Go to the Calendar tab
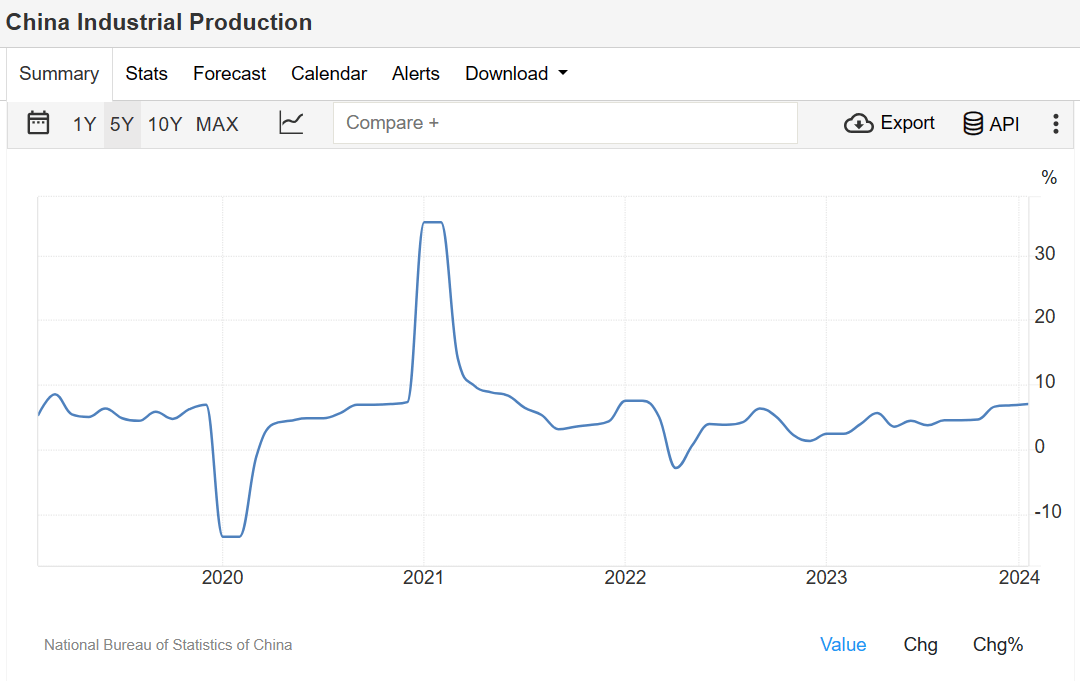This screenshot has width=1080, height=681. [329, 74]
